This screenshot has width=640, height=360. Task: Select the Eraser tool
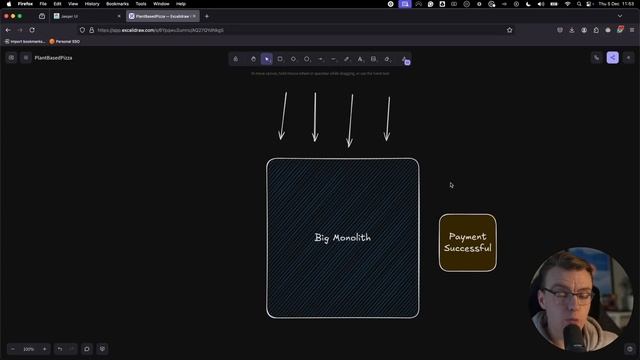point(387,59)
